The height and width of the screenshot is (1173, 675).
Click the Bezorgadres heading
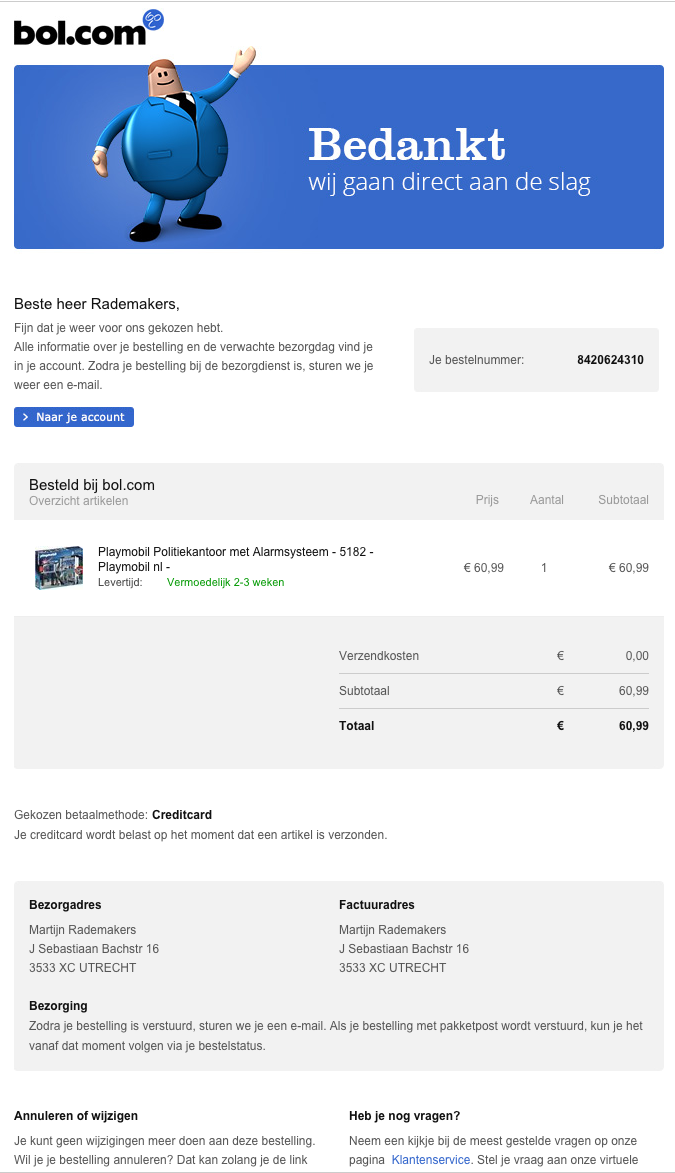[65, 904]
